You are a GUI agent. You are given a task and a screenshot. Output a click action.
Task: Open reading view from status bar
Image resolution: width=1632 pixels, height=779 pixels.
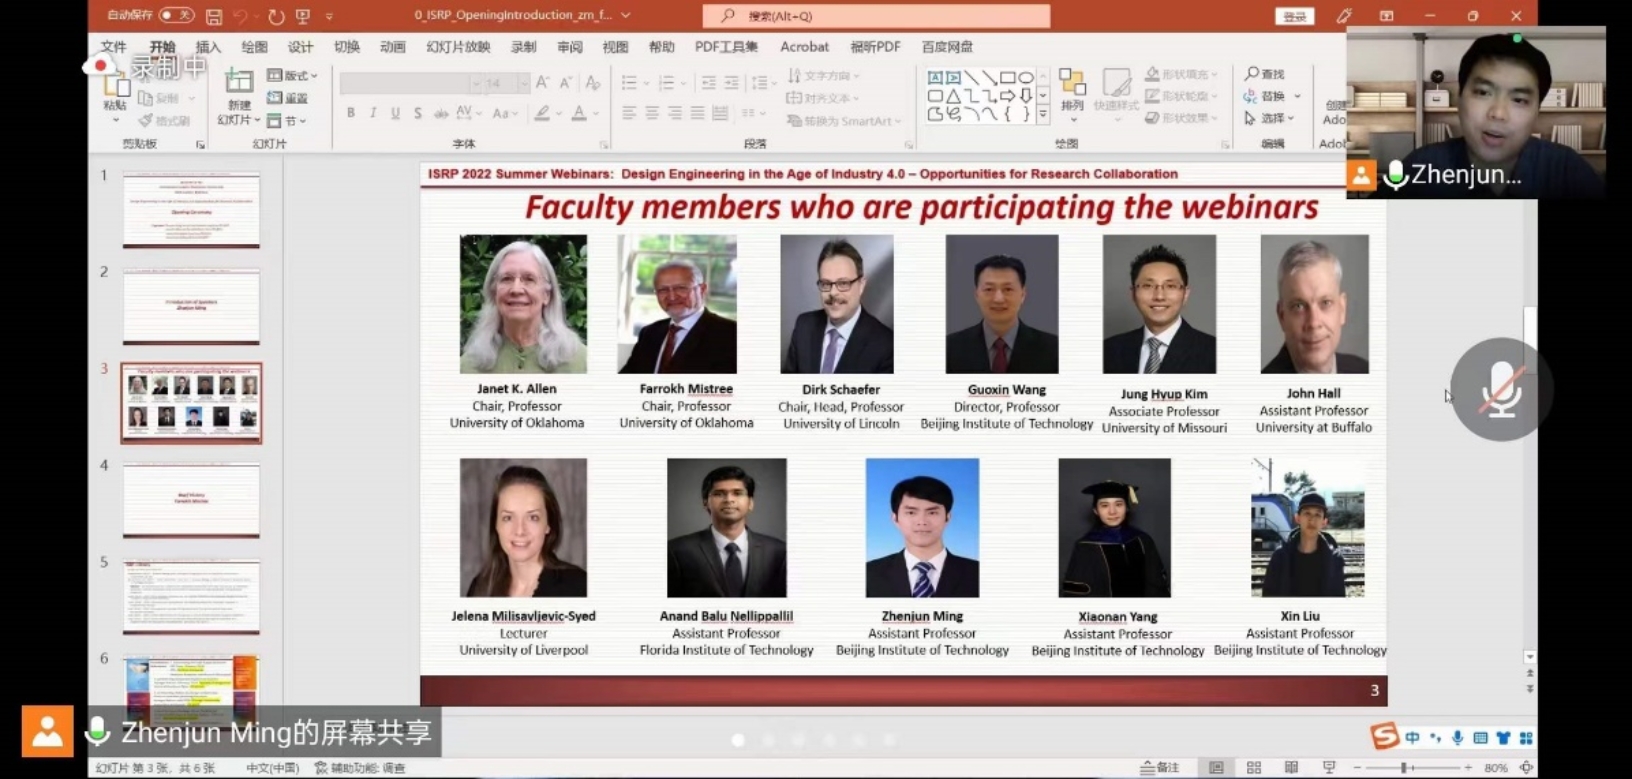[x=1291, y=768]
